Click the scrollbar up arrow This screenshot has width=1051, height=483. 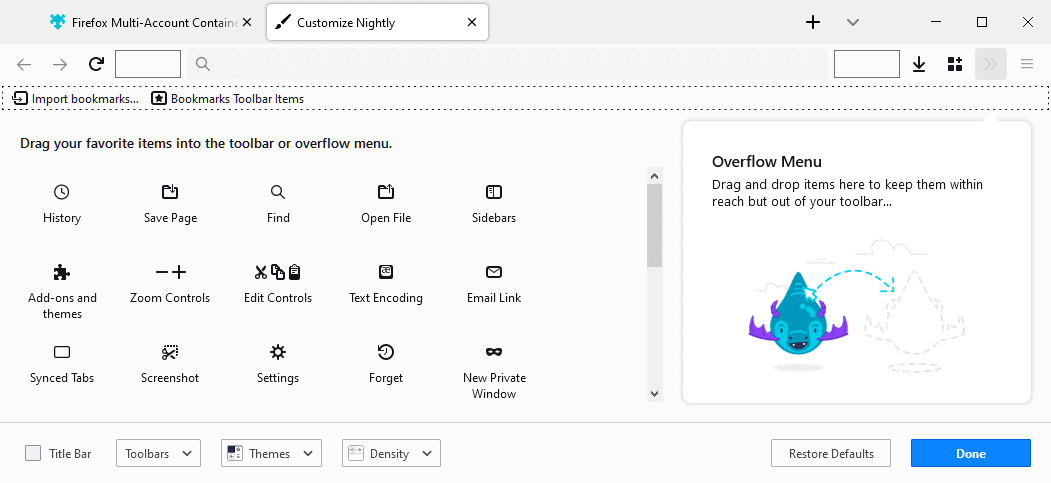tap(655, 176)
